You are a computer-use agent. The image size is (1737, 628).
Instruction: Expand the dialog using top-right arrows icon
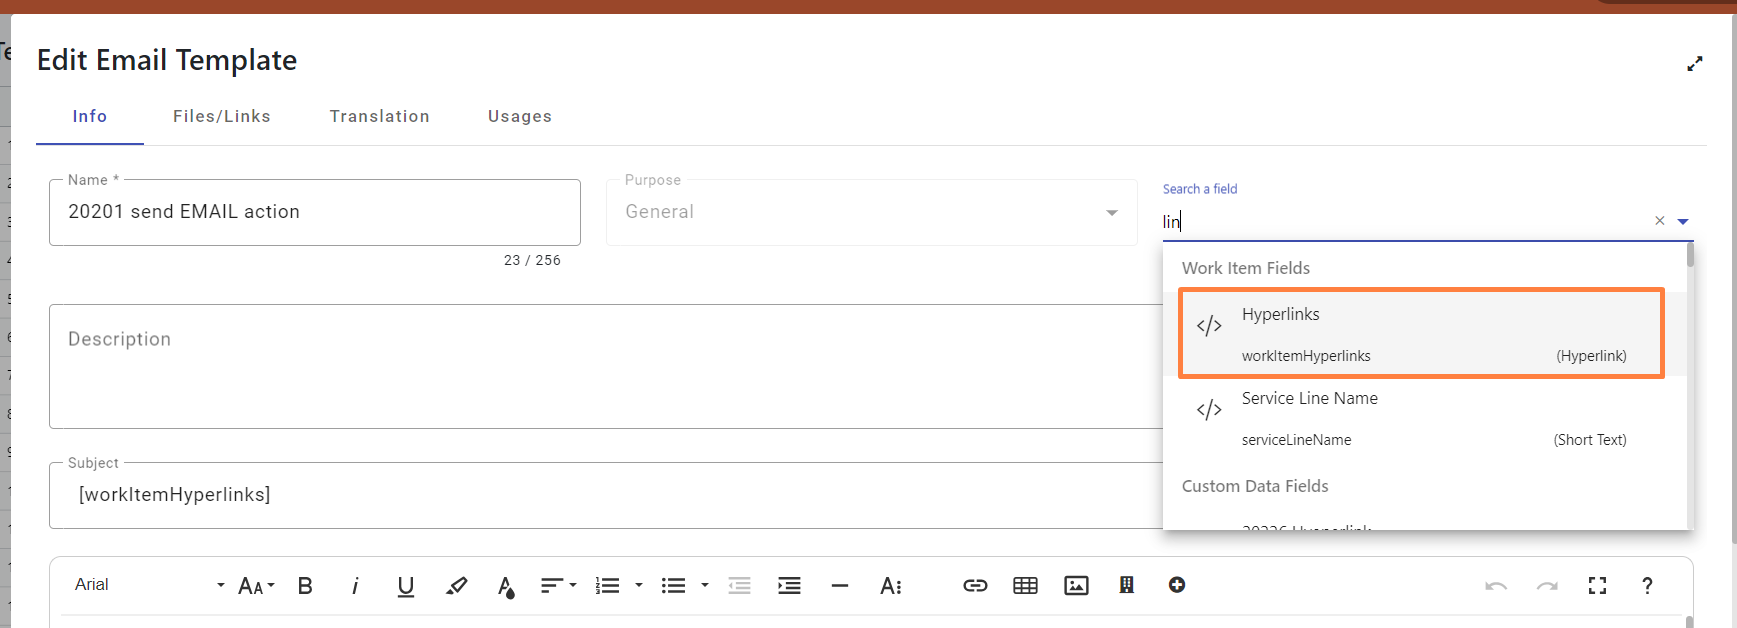(1694, 64)
